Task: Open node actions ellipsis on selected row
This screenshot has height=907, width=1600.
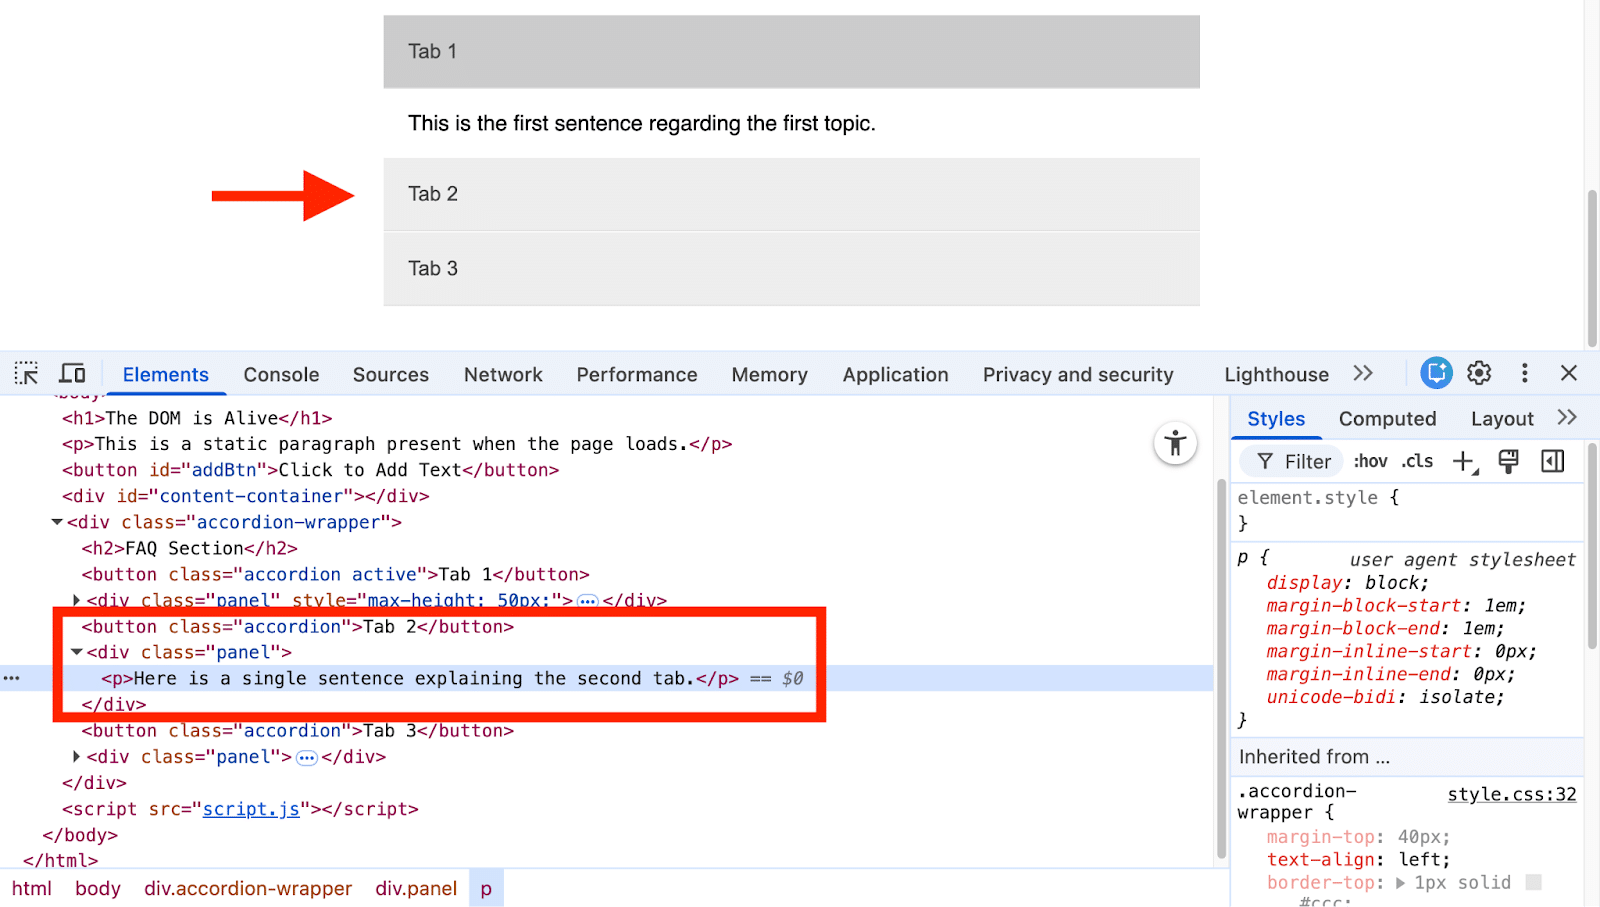Action: pos(12,678)
